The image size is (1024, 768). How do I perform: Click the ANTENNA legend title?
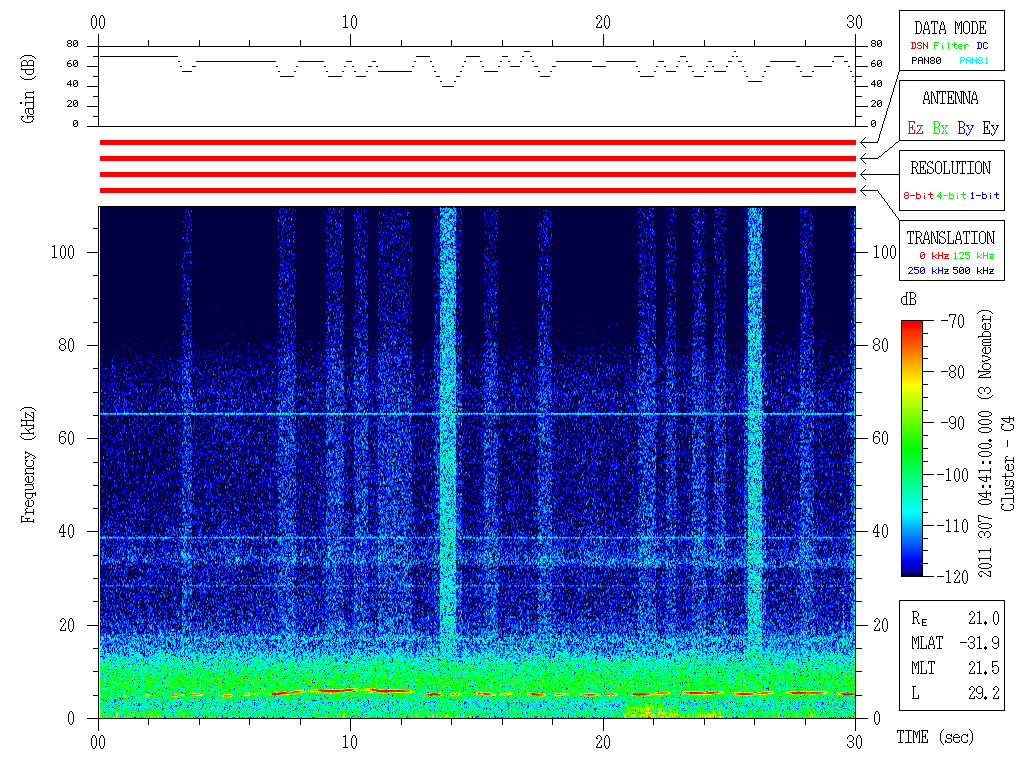click(x=950, y=99)
